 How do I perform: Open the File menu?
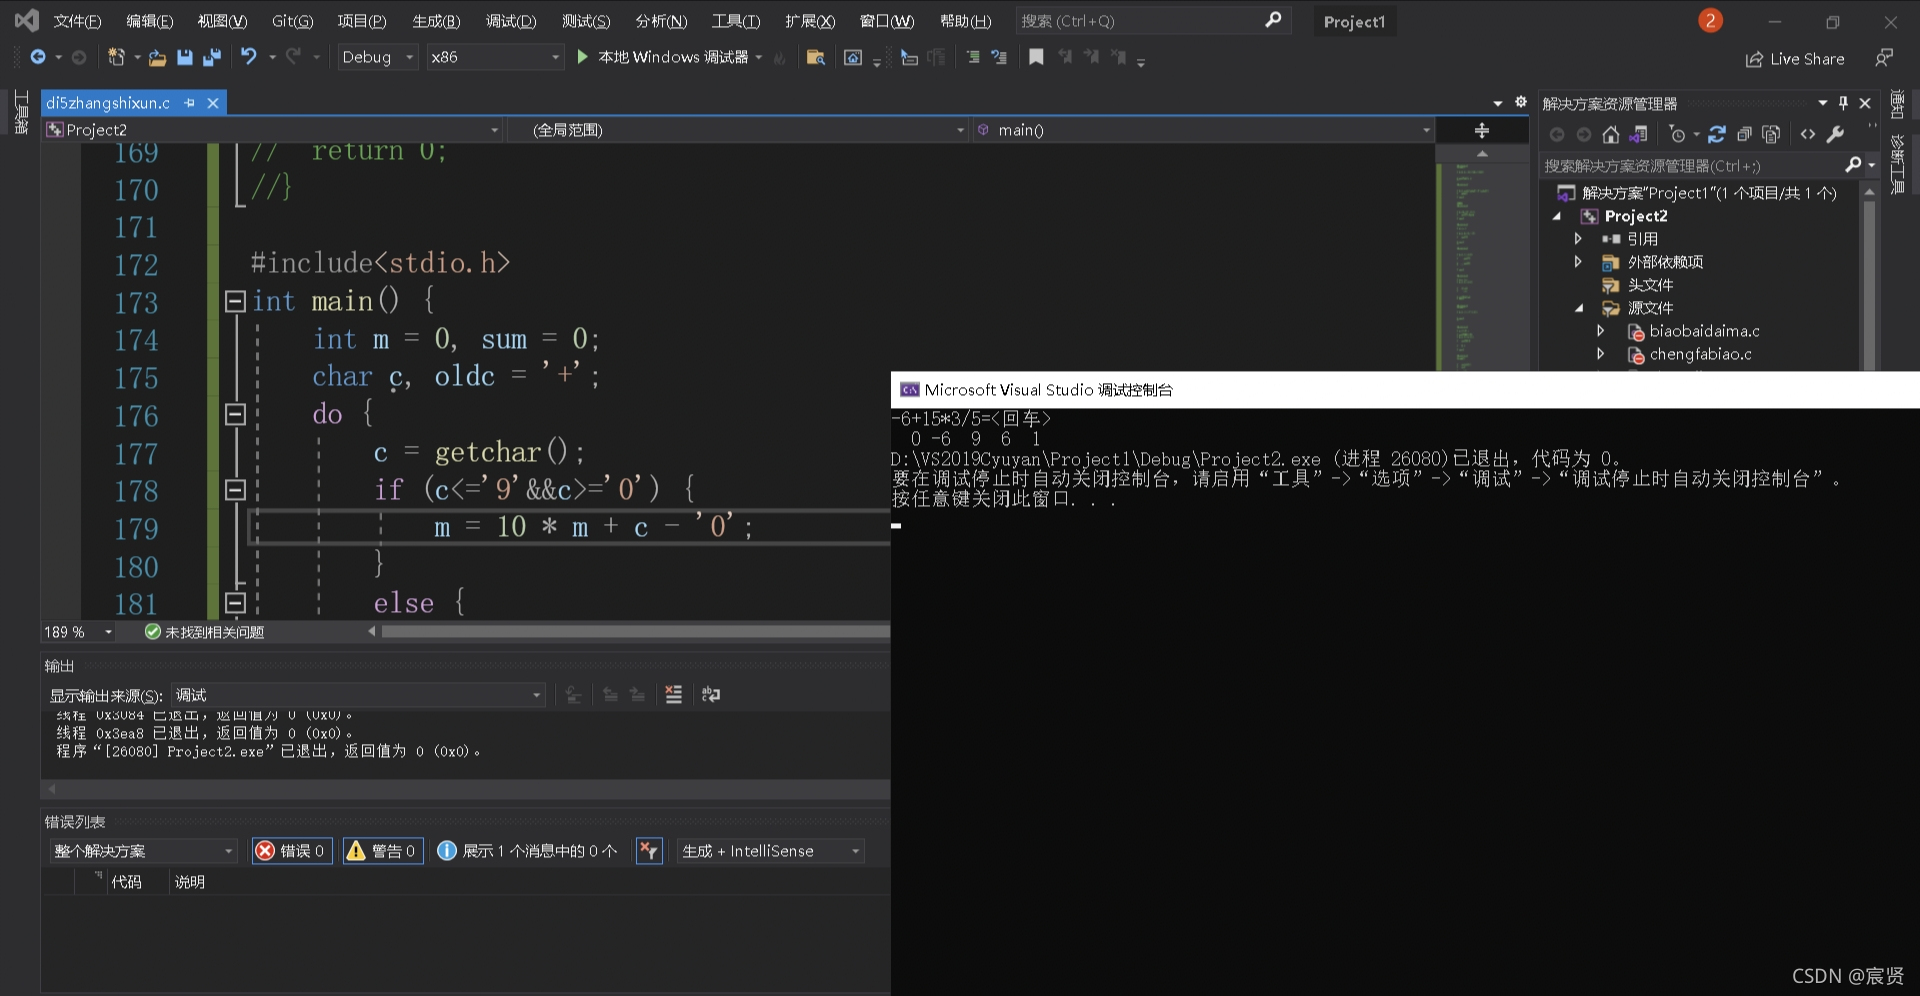click(77, 21)
